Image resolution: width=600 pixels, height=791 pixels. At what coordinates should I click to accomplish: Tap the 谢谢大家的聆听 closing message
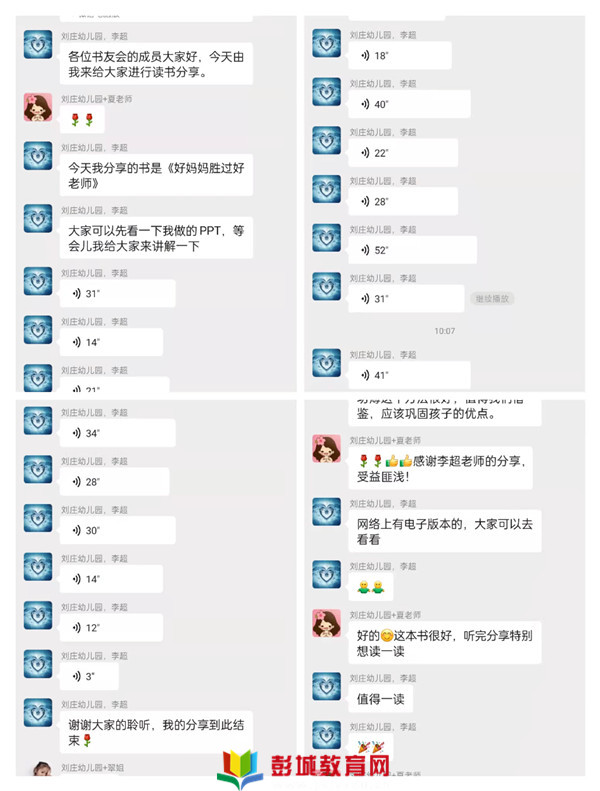tap(156, 732)
